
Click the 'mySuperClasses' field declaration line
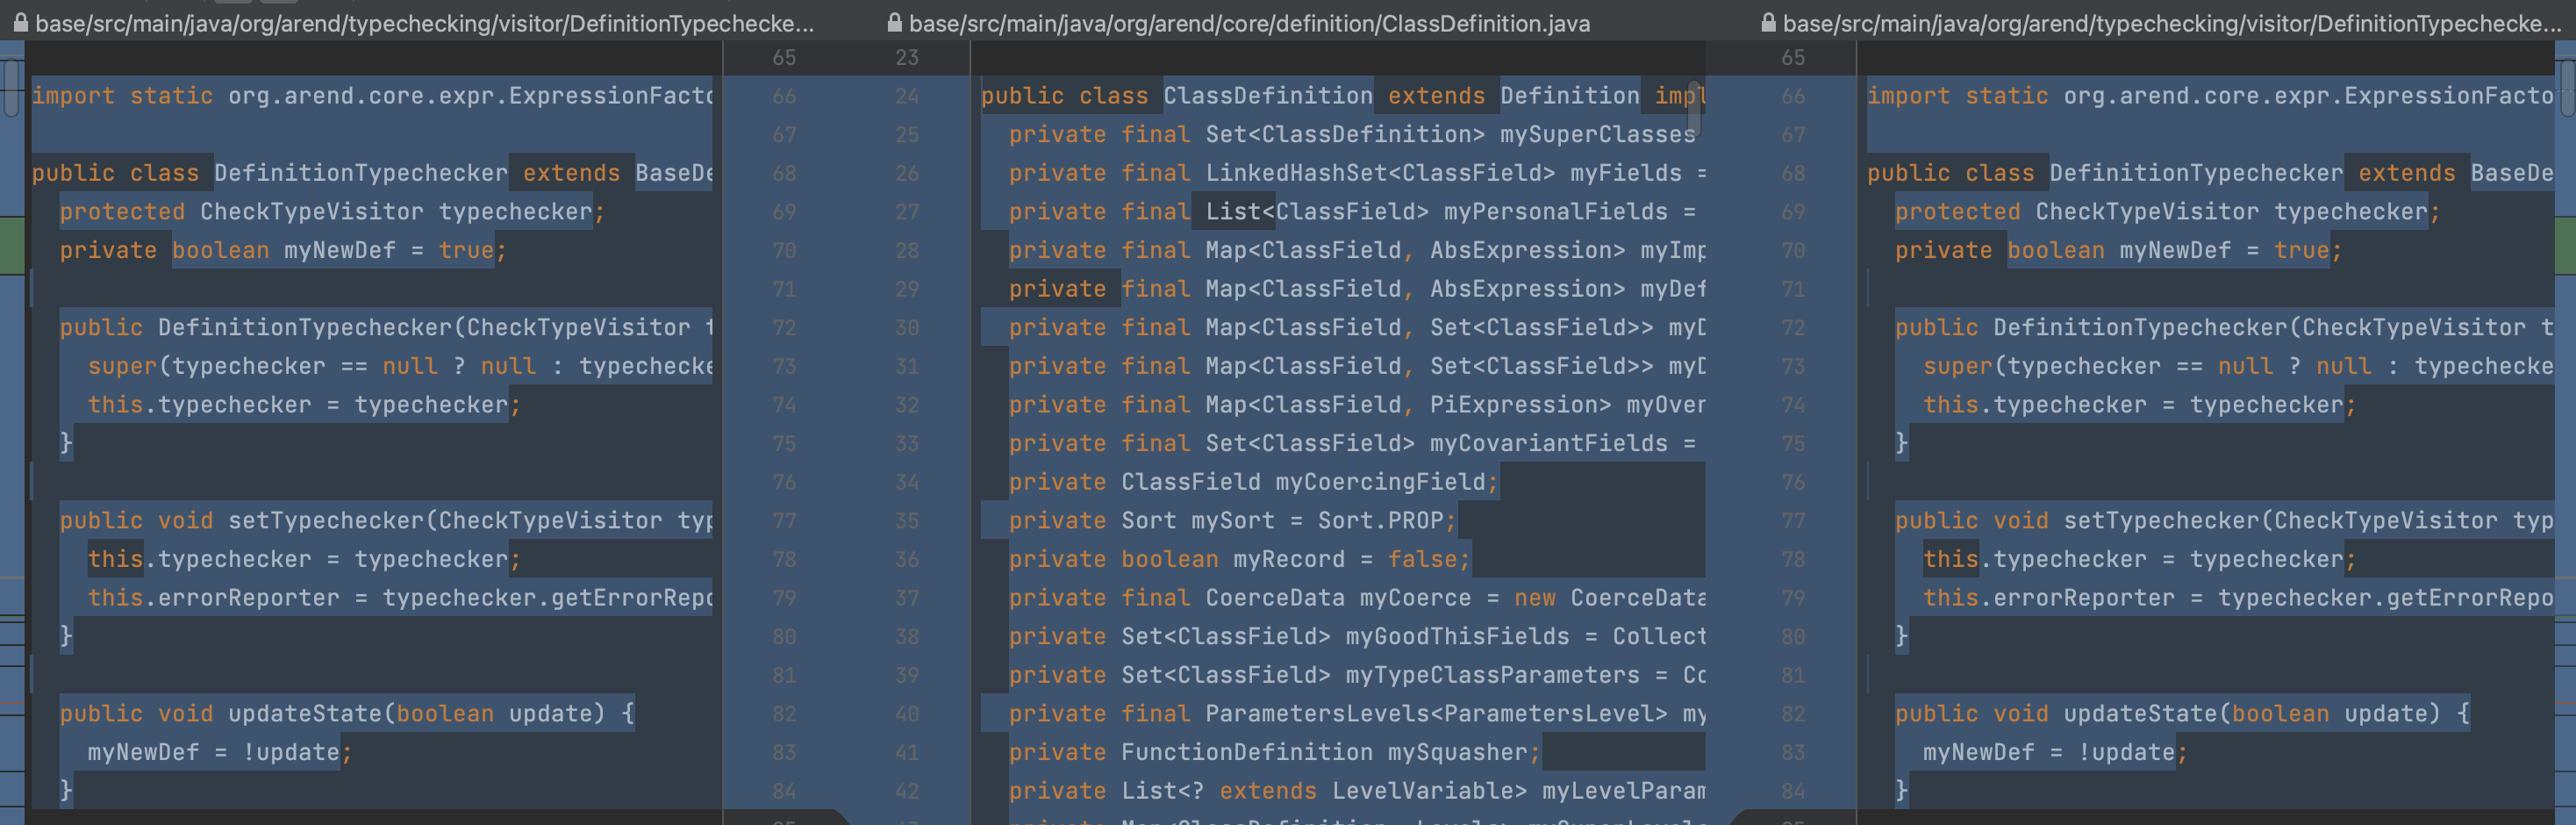(x=1352, y=134)
